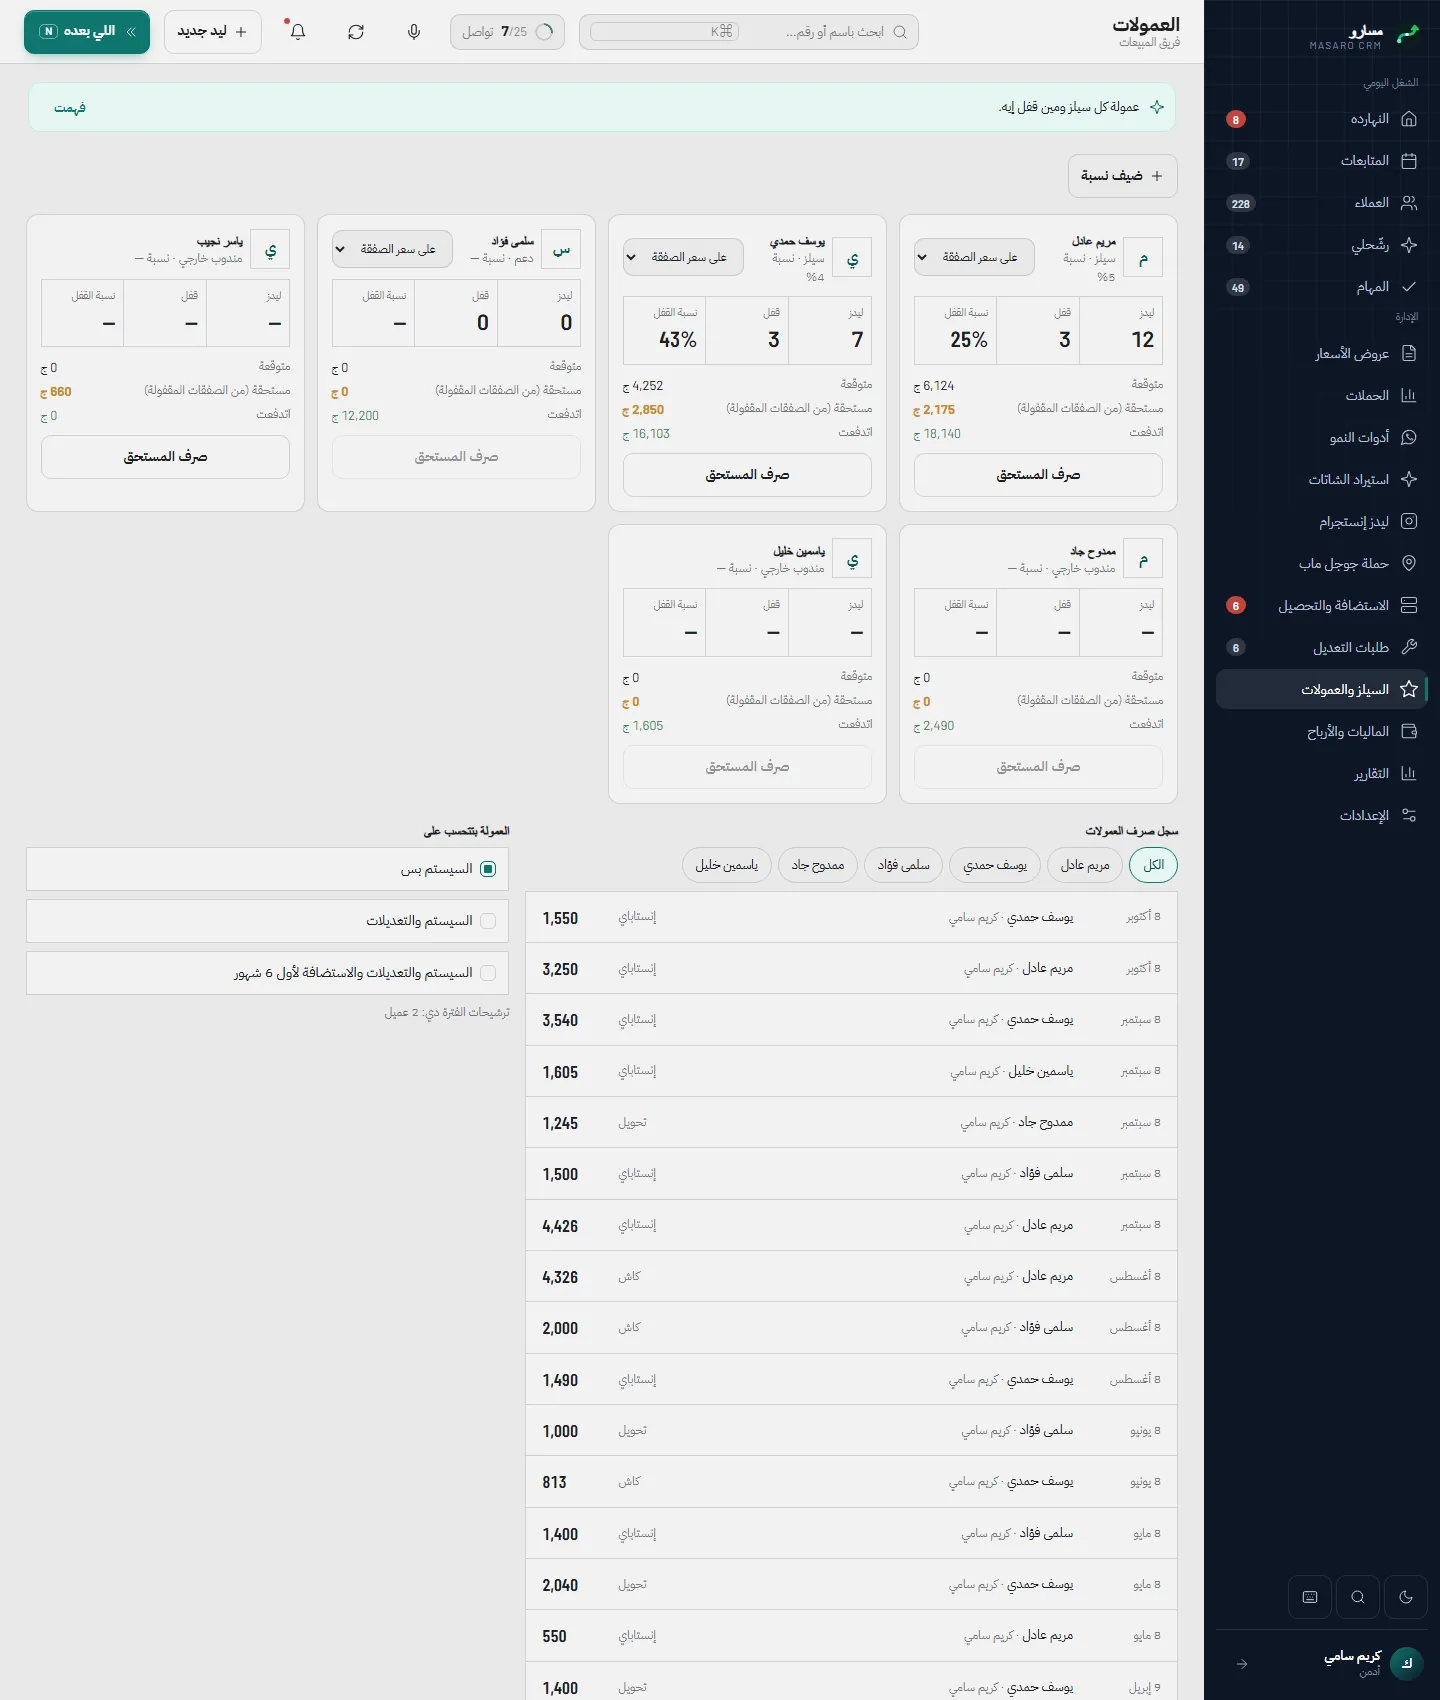Open أدوات النمو WhatsApp icon in the sidebar
The image size is (1440, 1700).
pos(1409,437)
